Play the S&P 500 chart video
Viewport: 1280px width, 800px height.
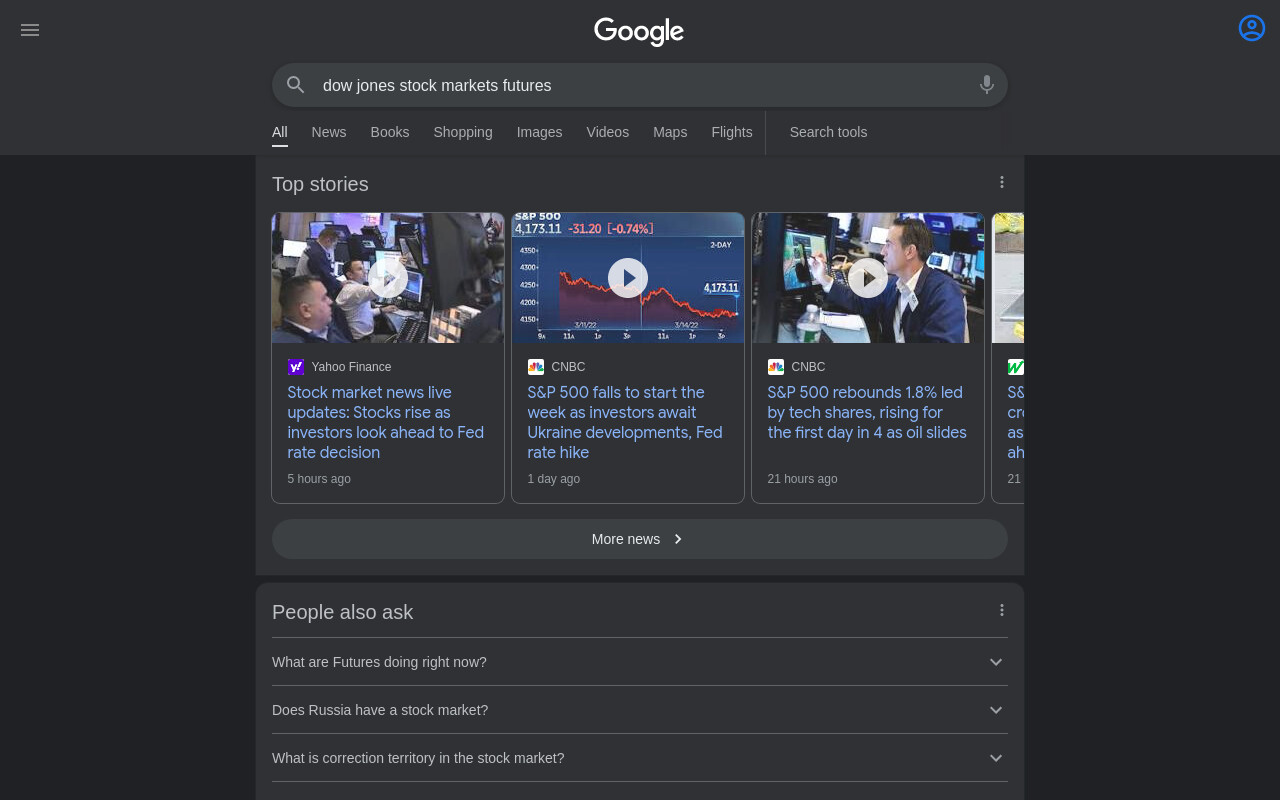[x=628, y=278]
